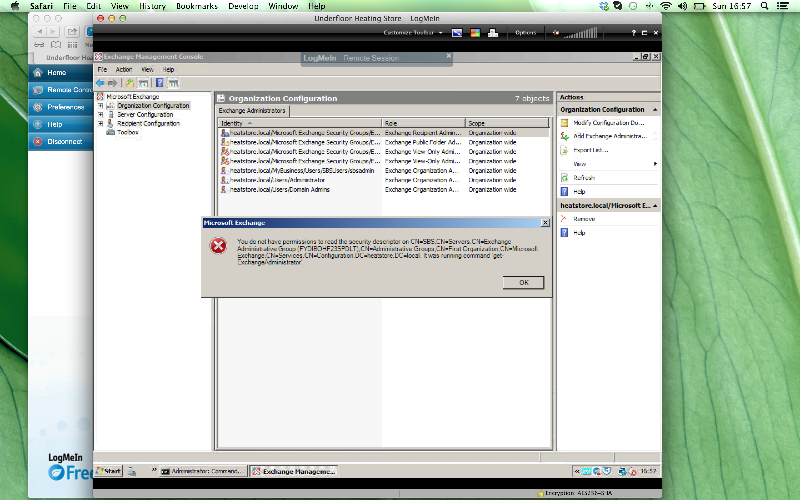This screenshot has width=800, height=500.
Task: Click the LogMeIn color quality icon
Action: tap(475, 33)
